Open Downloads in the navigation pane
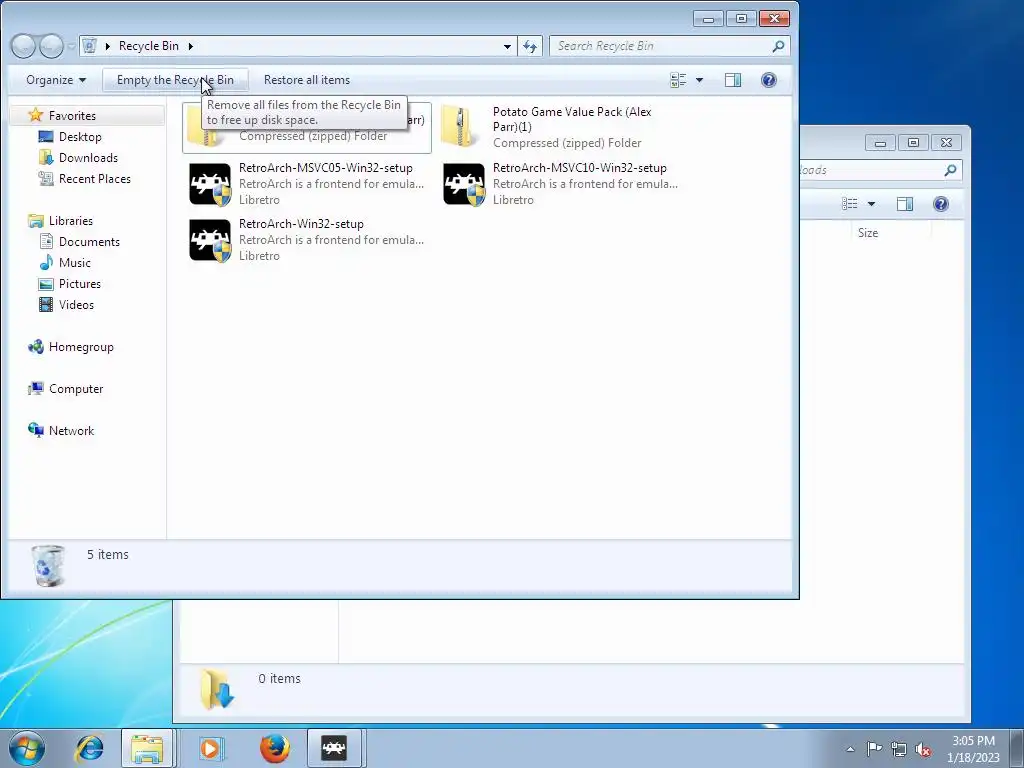This screenshot has height=768, width=1024. [88, 157]
